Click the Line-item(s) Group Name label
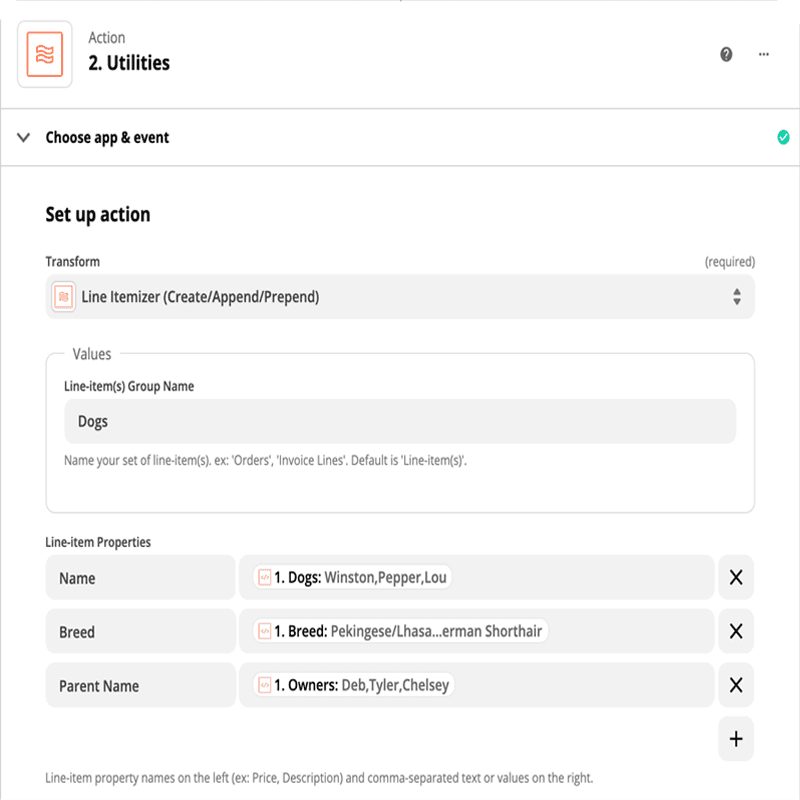This screenshot has height=800, width=800. (x=129, y=386)
